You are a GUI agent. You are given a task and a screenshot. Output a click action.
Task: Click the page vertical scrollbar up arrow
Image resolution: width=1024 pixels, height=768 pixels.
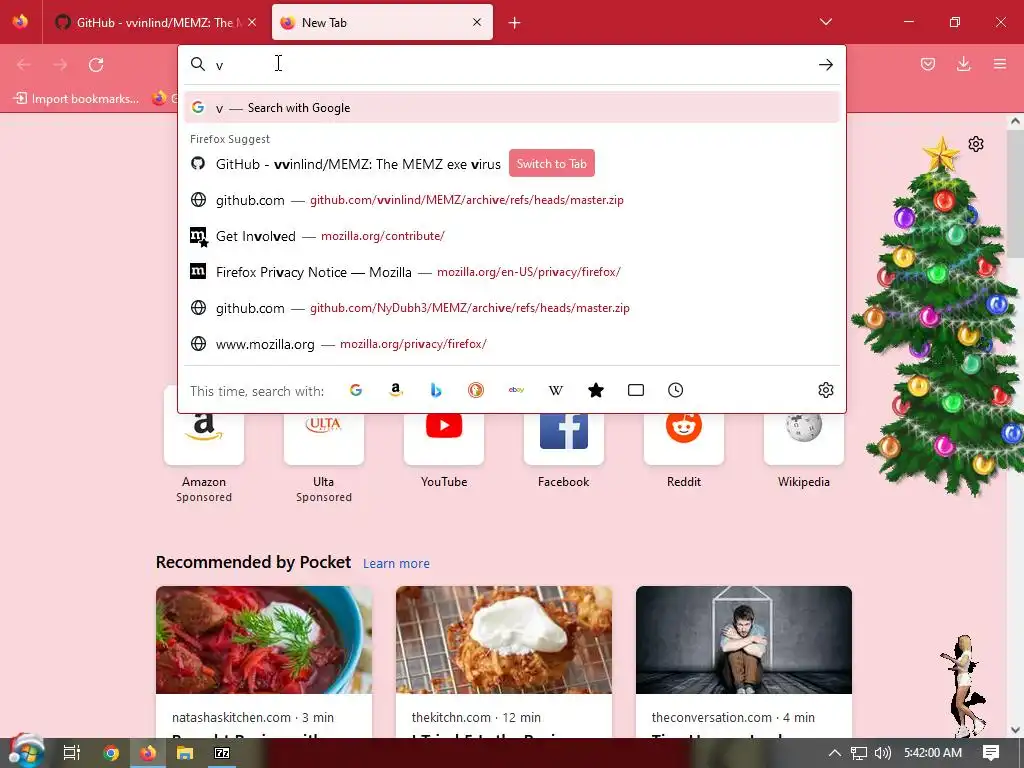1015,121
